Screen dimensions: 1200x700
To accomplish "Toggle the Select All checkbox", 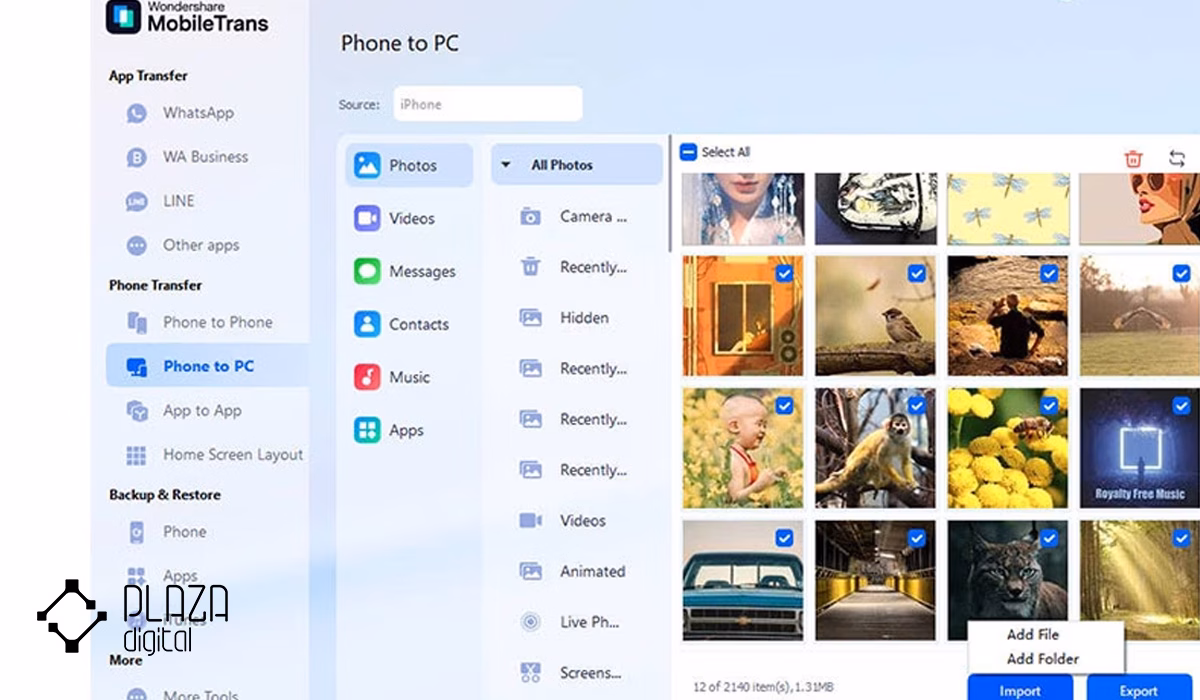I will coord(688,152).
